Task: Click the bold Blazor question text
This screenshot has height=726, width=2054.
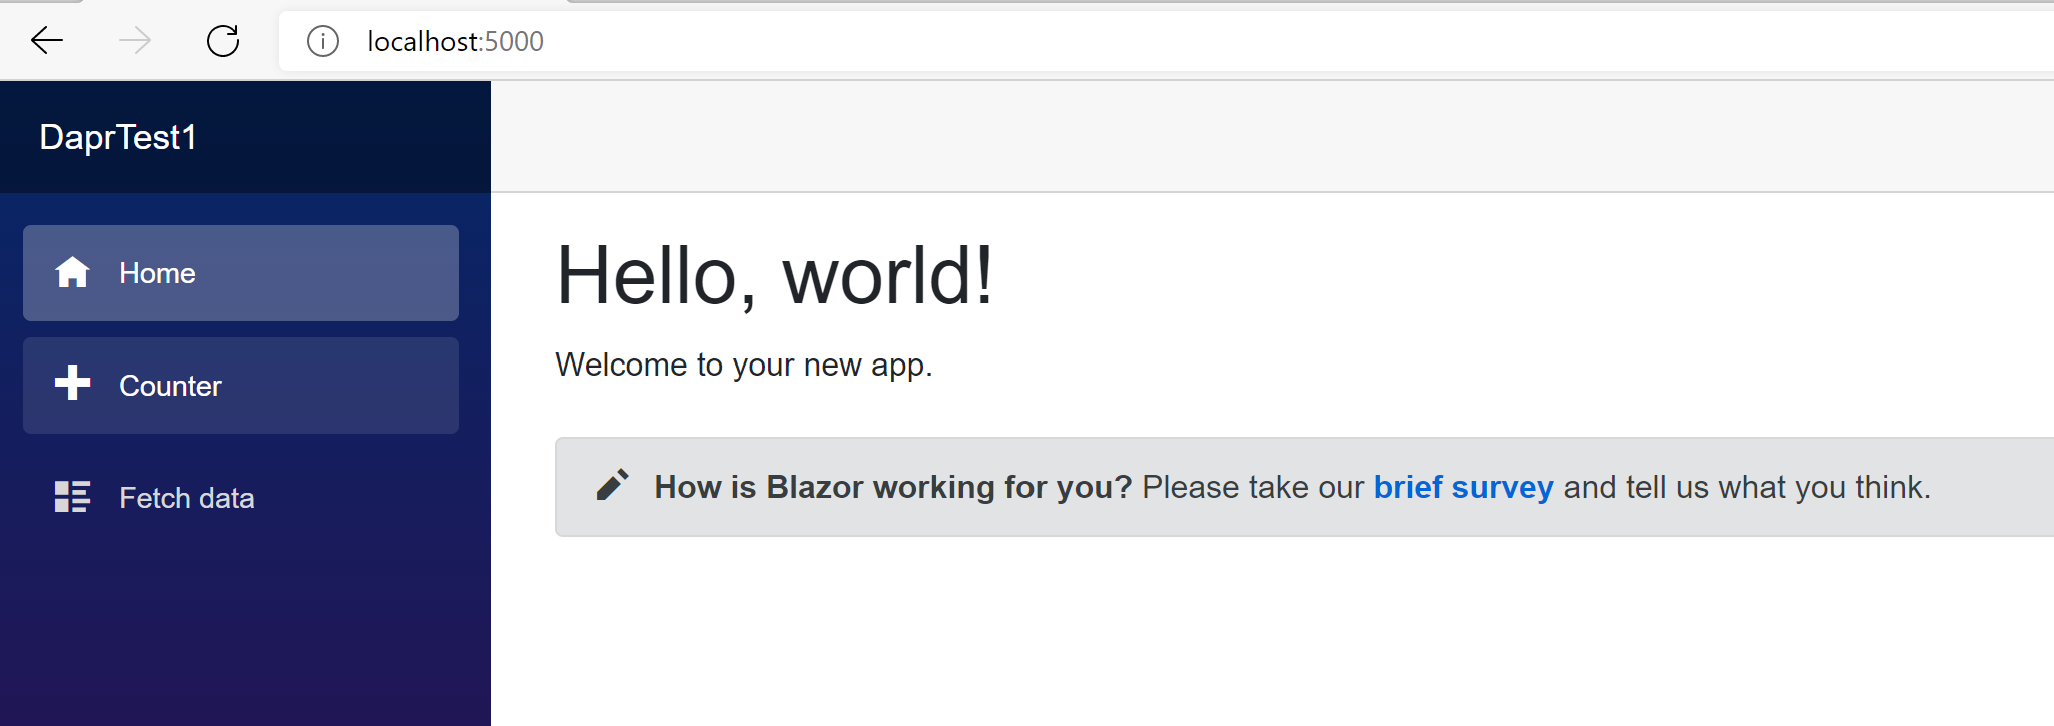Action: tap(893, 487)
